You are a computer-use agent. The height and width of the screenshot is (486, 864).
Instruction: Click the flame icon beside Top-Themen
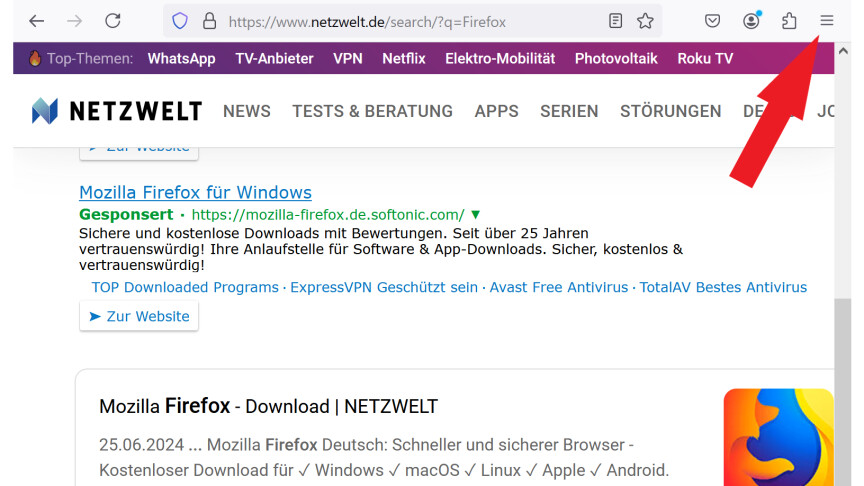tap(35, 58)
